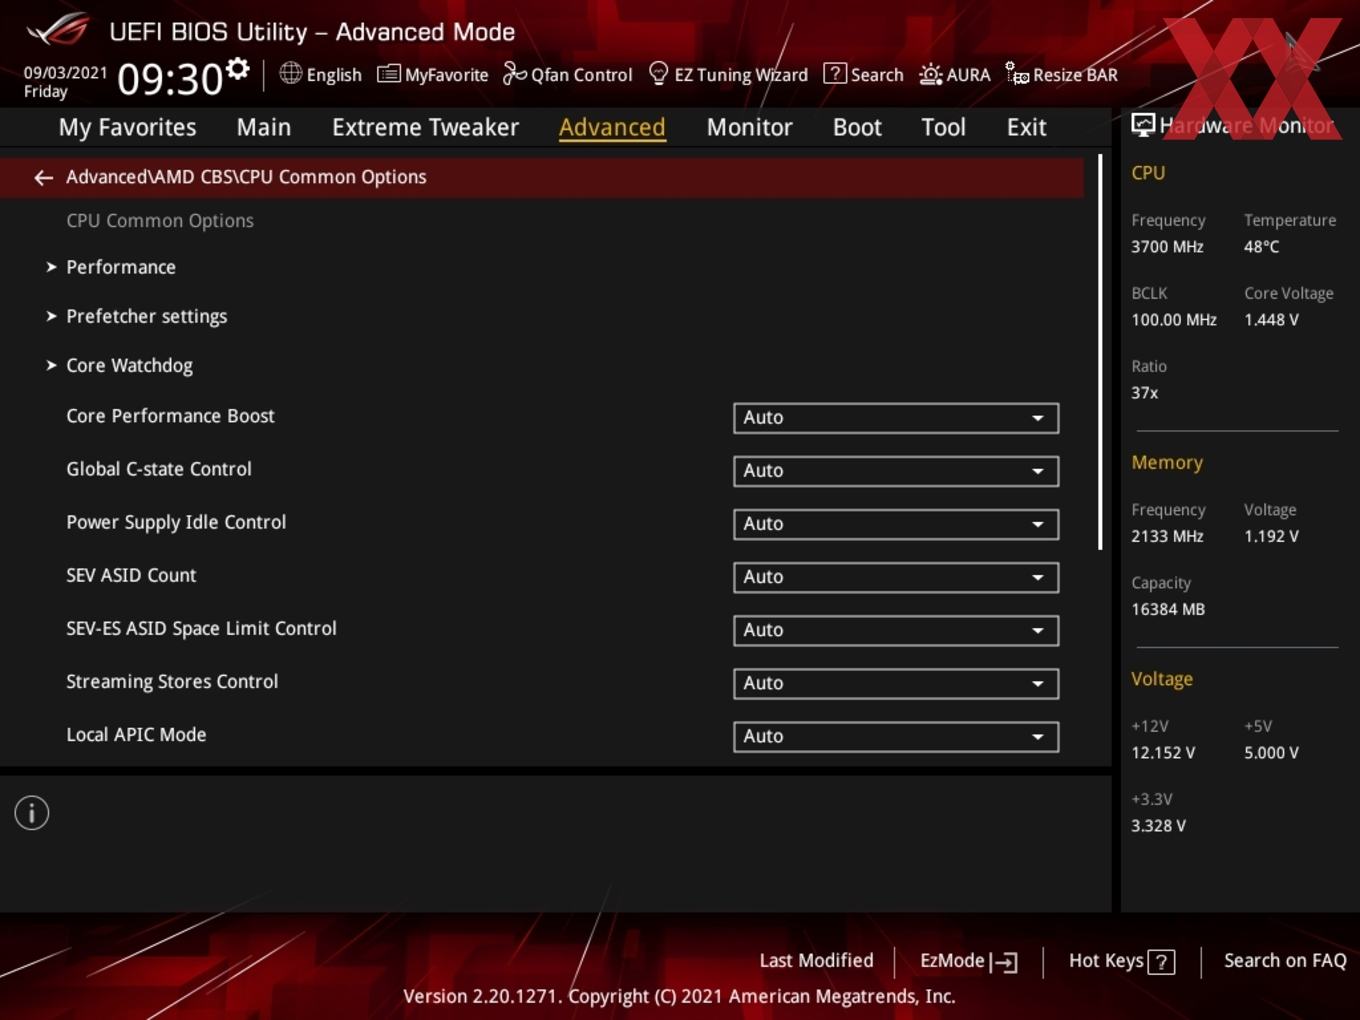
Task: Open the Monitor tab
Action: click(749, 127)
